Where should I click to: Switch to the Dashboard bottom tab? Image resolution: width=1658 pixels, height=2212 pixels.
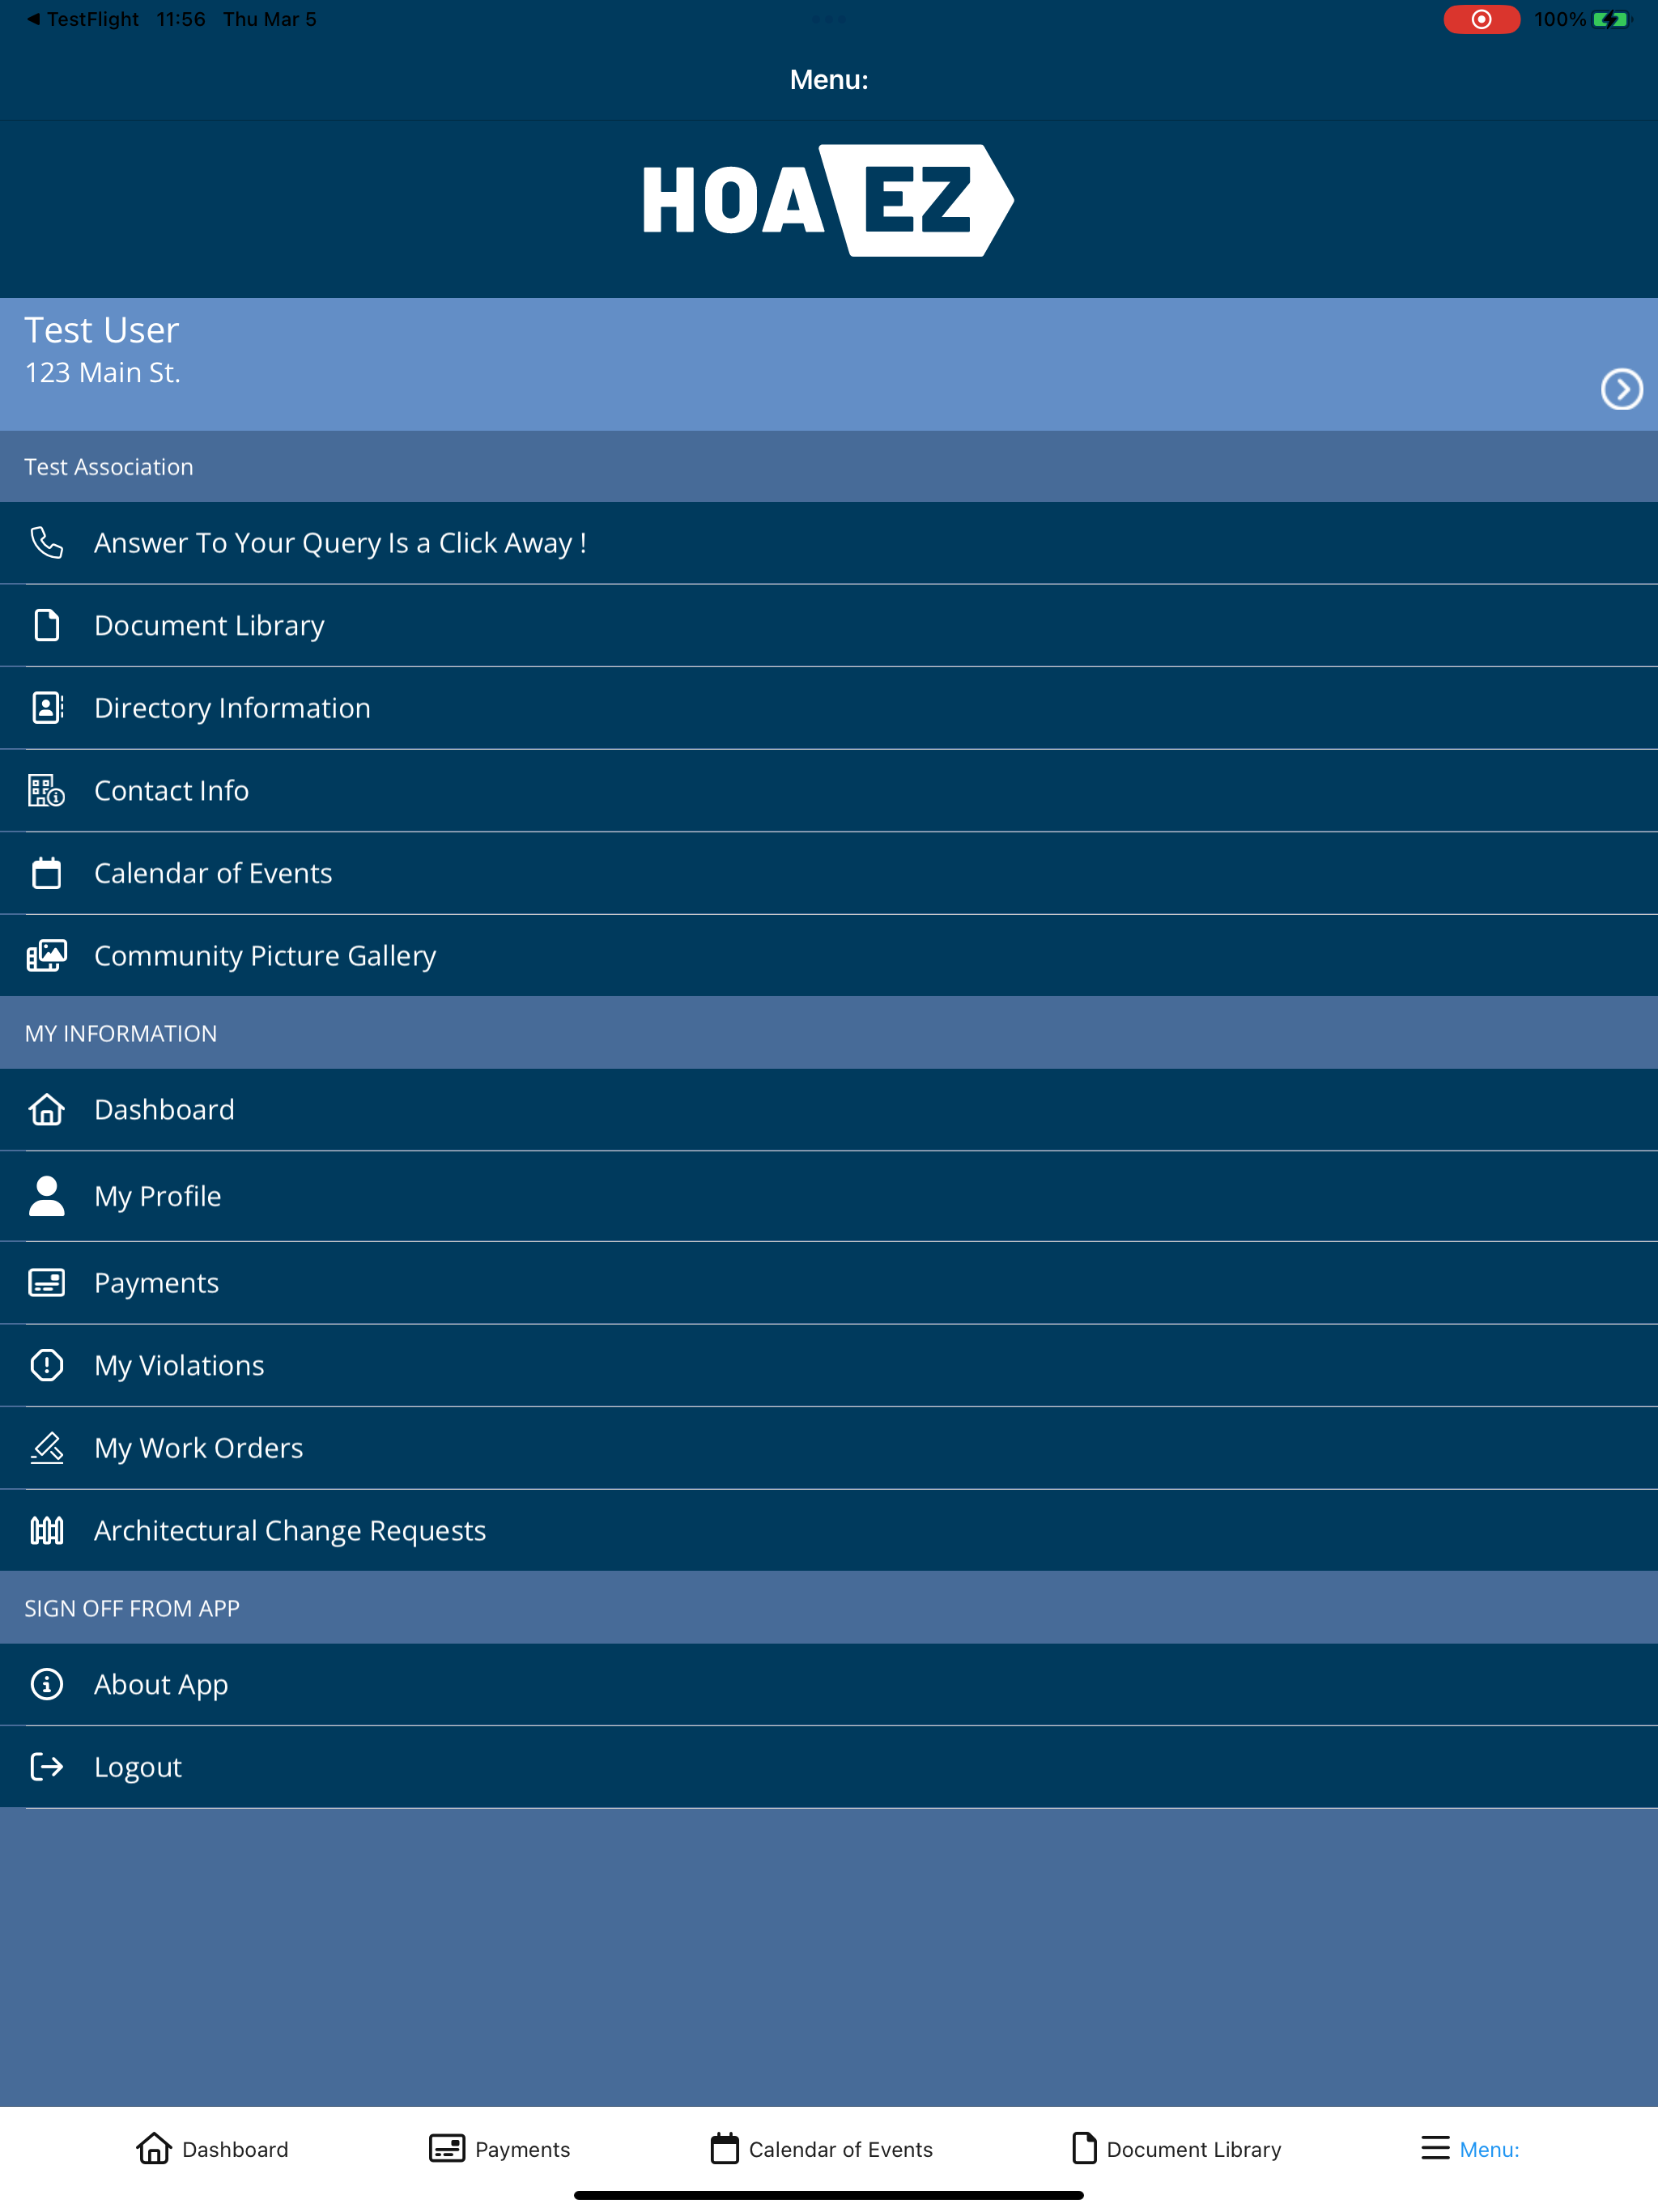point(212,2148)
